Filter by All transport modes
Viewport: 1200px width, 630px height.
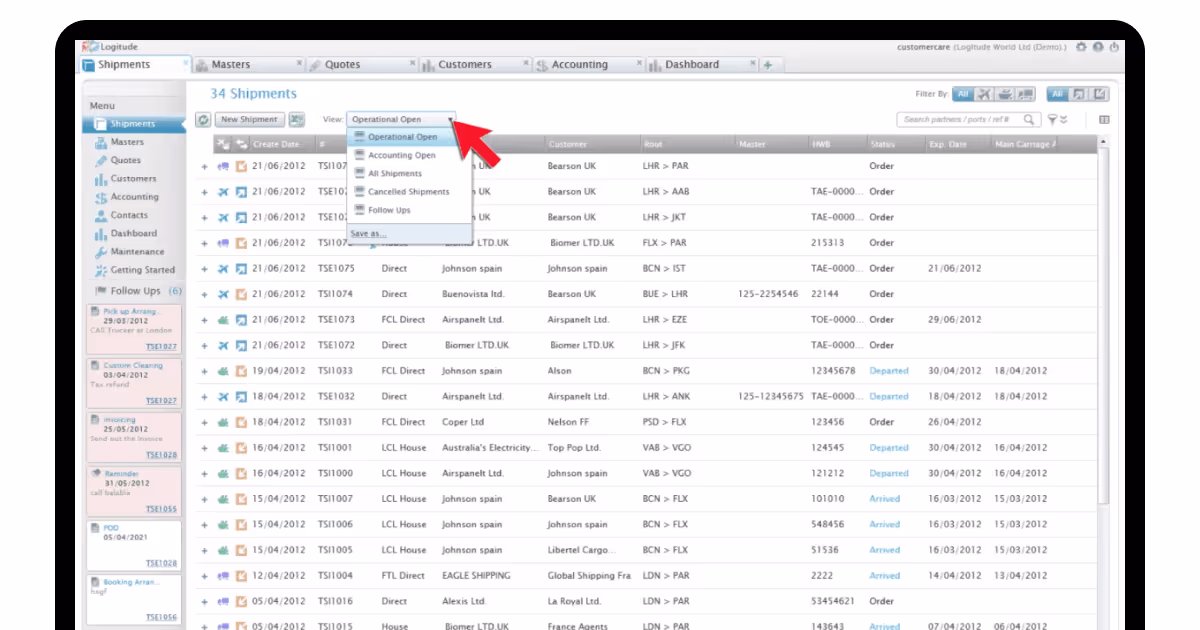[x=962, y=94]
